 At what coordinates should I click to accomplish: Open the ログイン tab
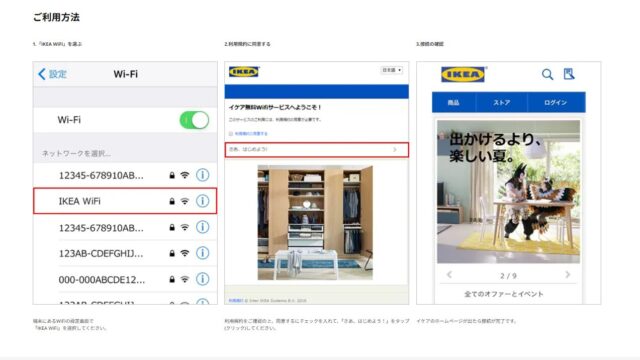pyautogui.click(x=556, y=102)
